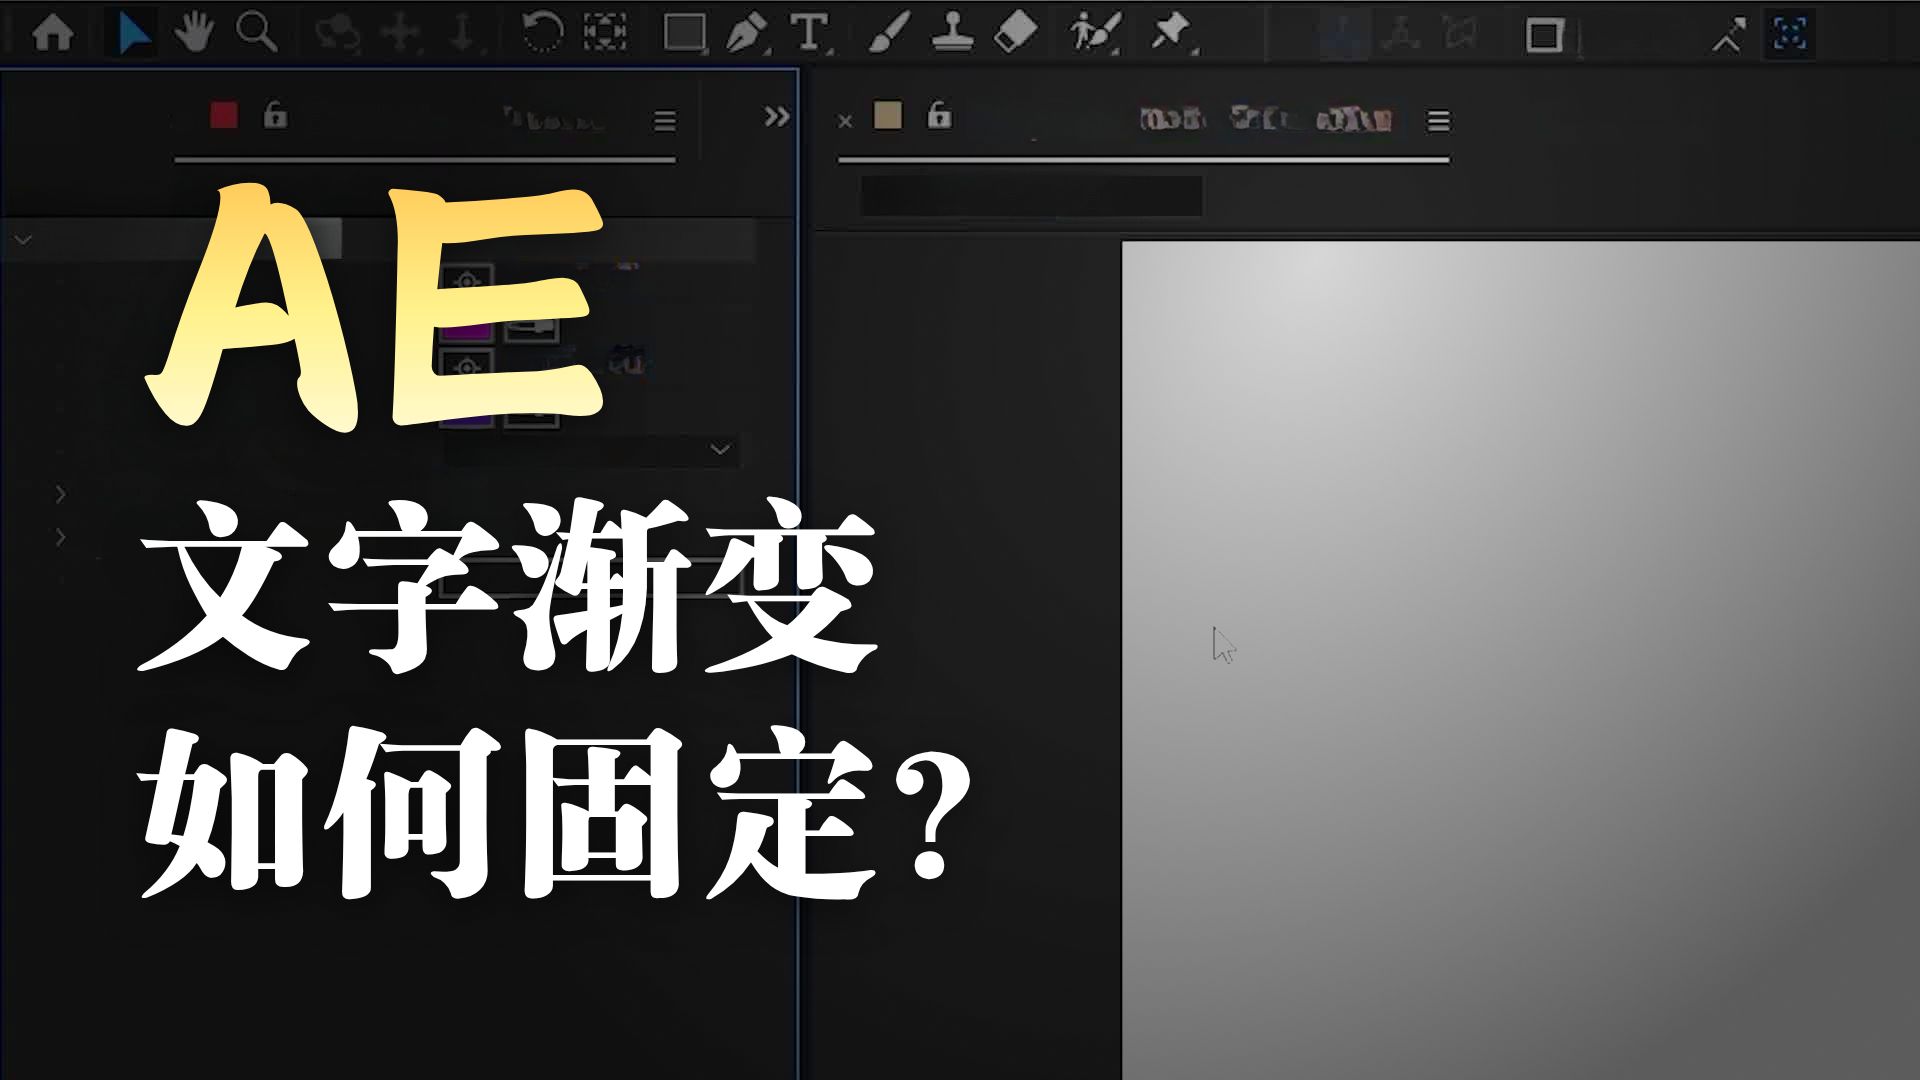Open panel menu of red-labeled panel tab
Screen dimensions: 1920x1080
click(665, 121)
